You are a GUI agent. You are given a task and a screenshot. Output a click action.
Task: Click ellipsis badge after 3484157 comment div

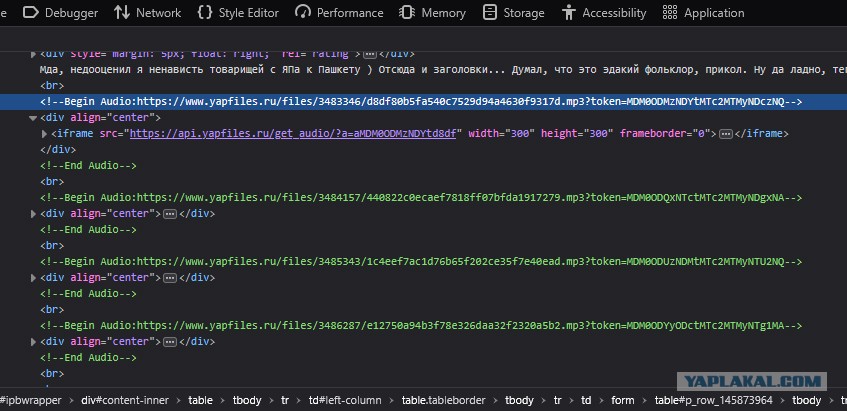pos(170,214)
